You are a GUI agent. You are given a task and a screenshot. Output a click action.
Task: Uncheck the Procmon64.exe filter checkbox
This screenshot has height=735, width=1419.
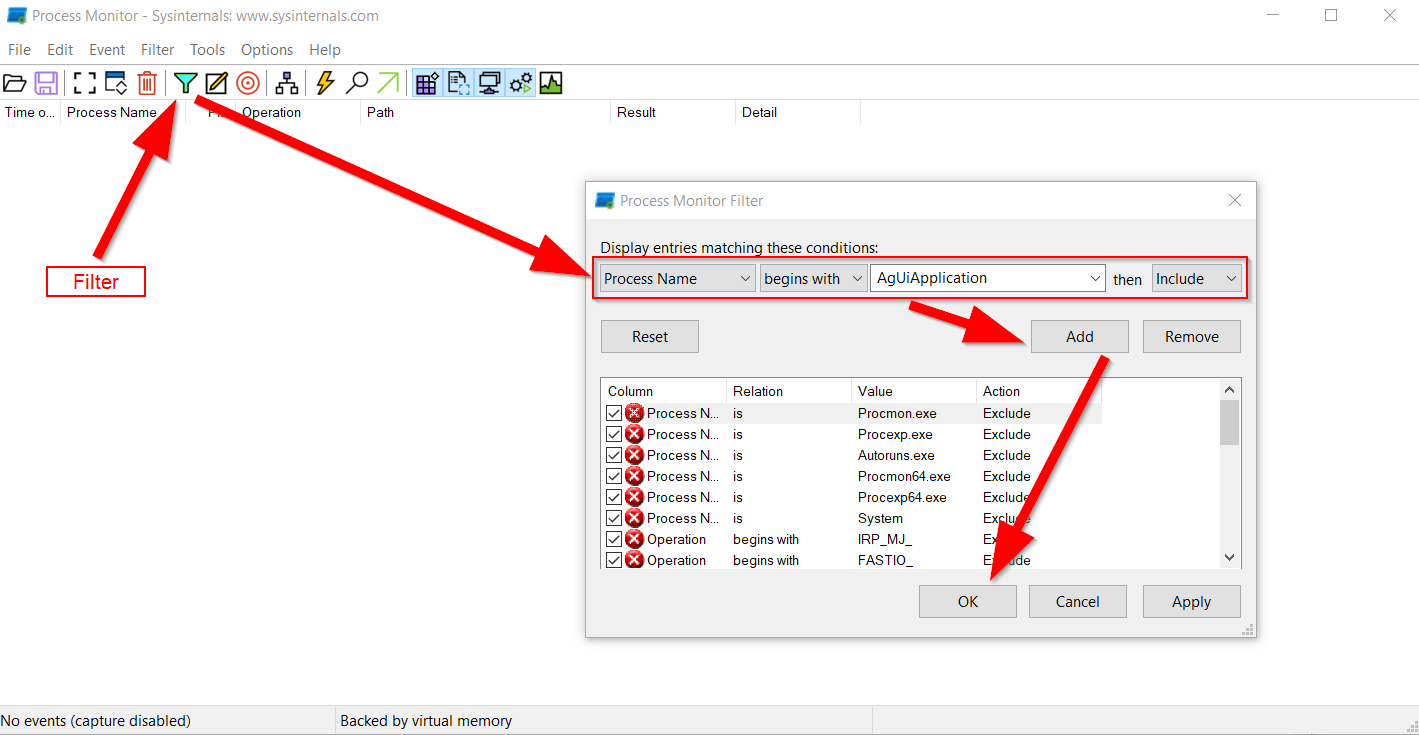[614, 476]
